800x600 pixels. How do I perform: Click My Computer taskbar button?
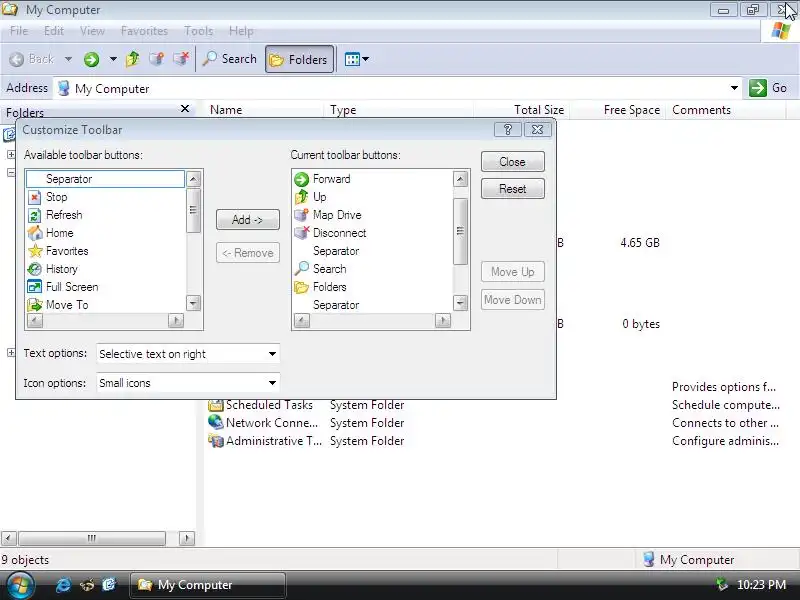208,585
